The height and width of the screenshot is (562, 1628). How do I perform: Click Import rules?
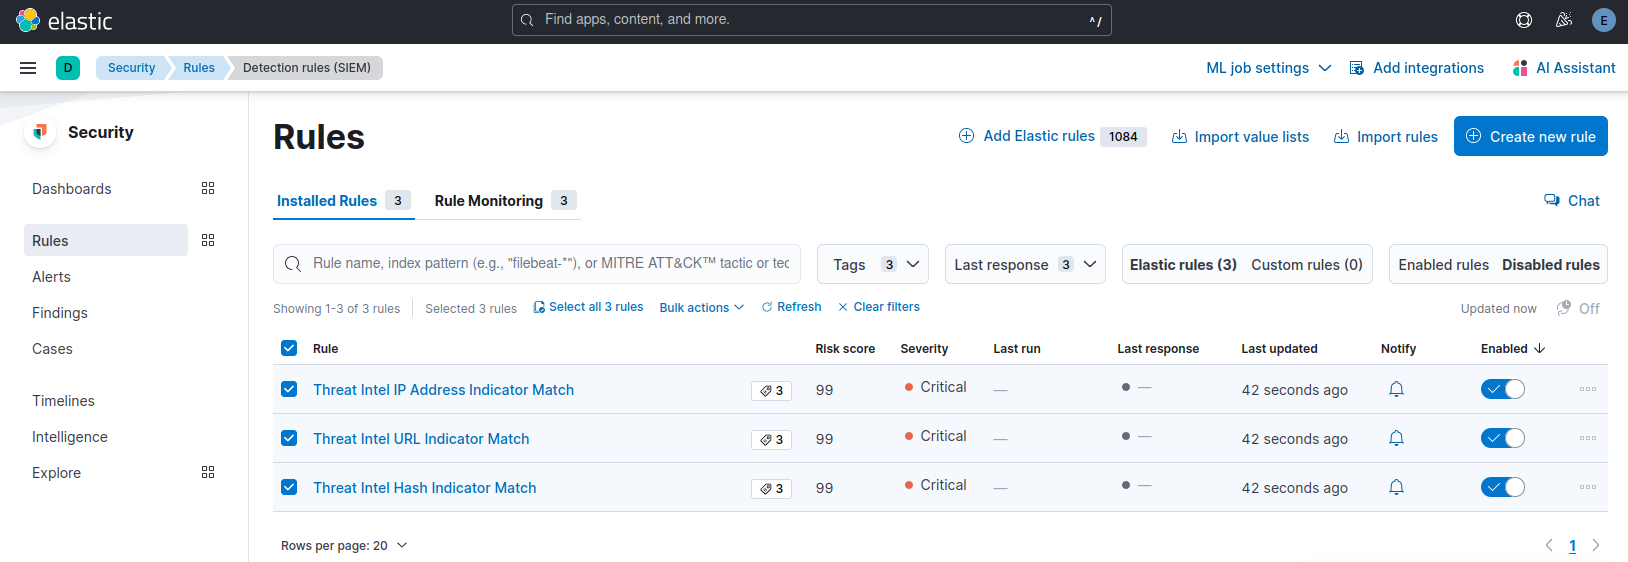point(1385,137)
